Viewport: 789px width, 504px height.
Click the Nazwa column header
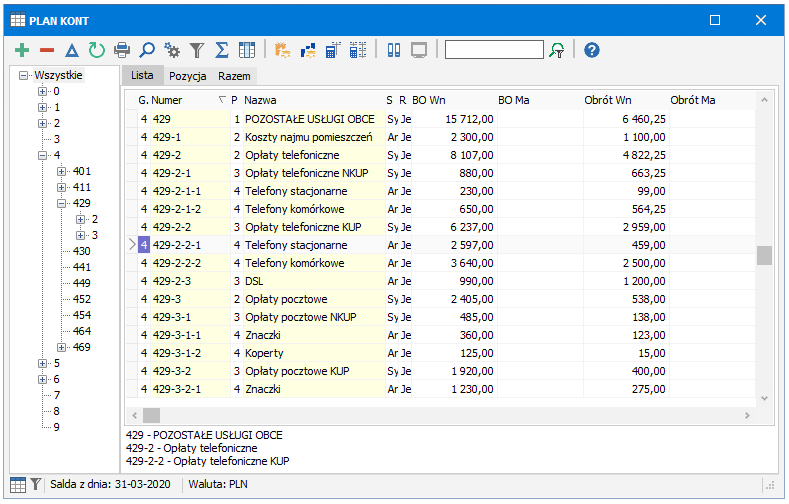(313, 100)
